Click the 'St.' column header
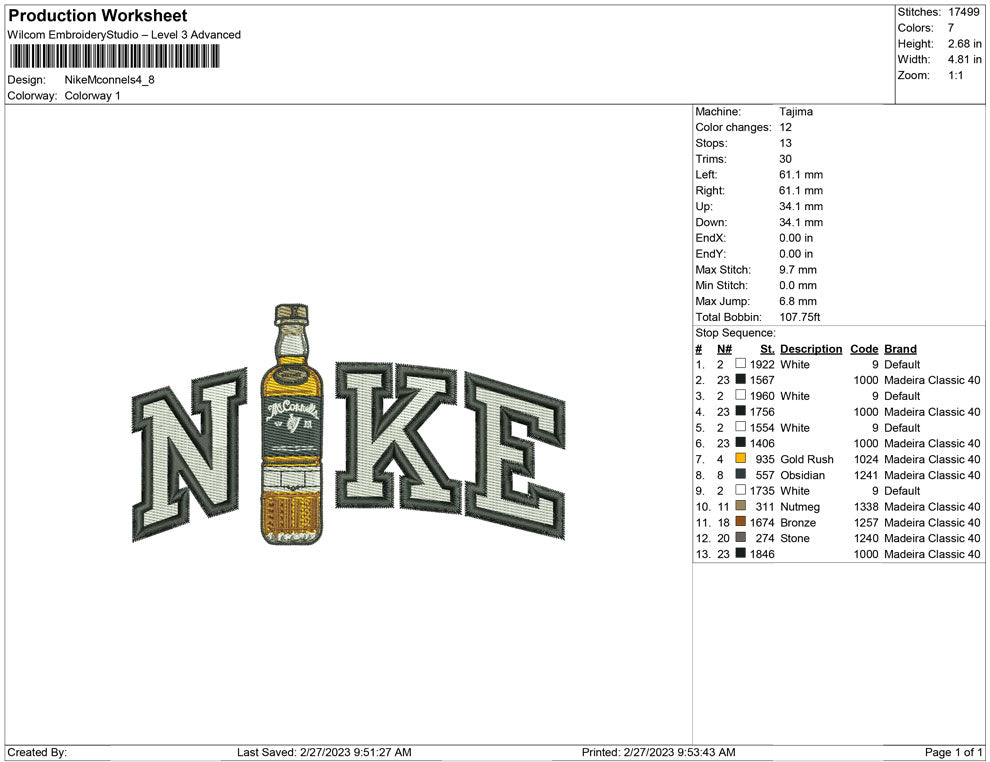This screenshot has width=990, height=762. (x=767, y=348)
